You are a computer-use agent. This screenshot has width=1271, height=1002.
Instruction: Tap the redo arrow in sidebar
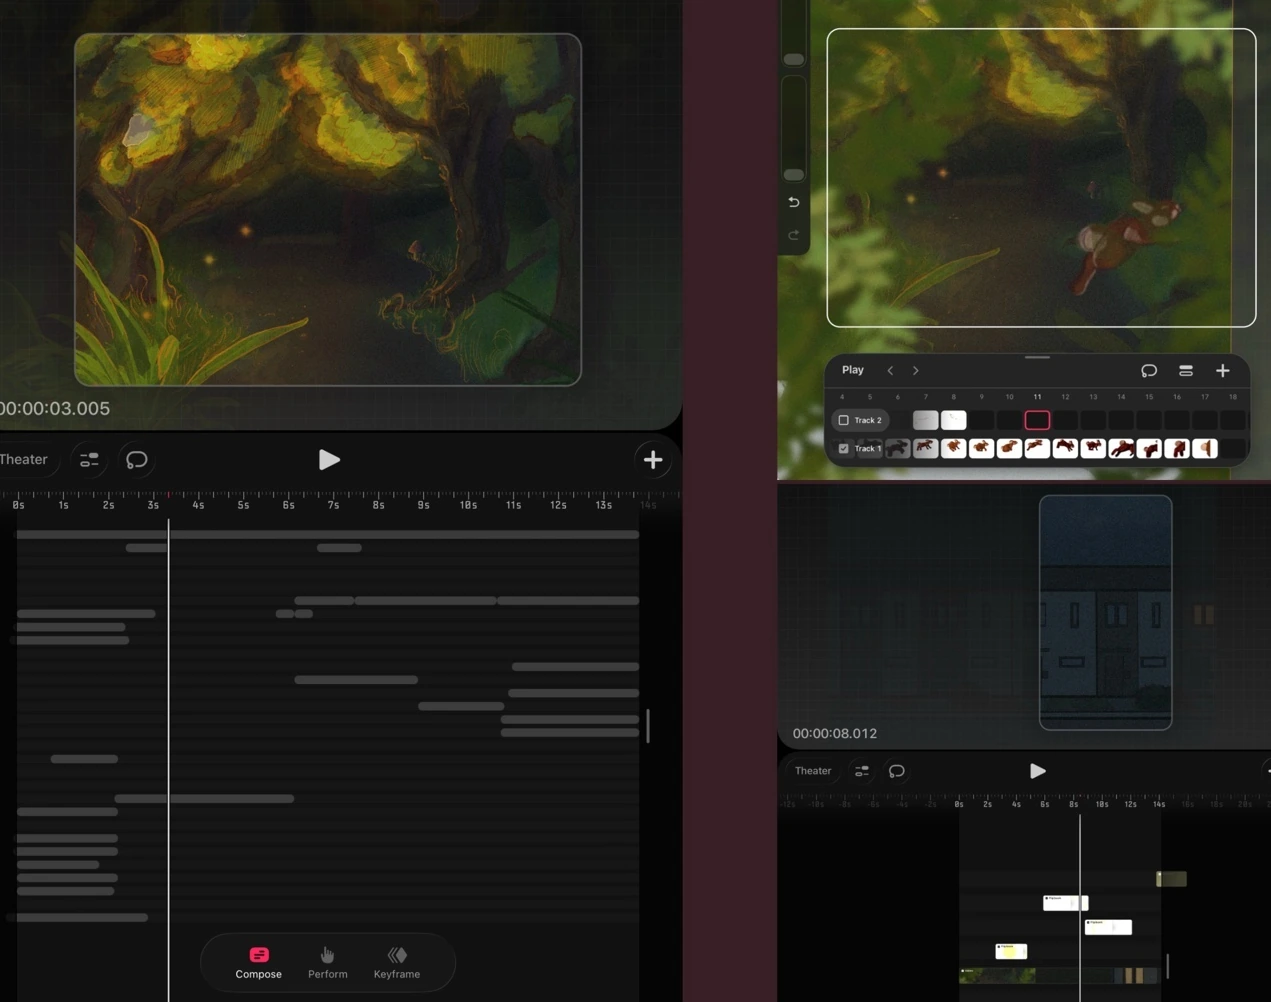click(794, 235)
